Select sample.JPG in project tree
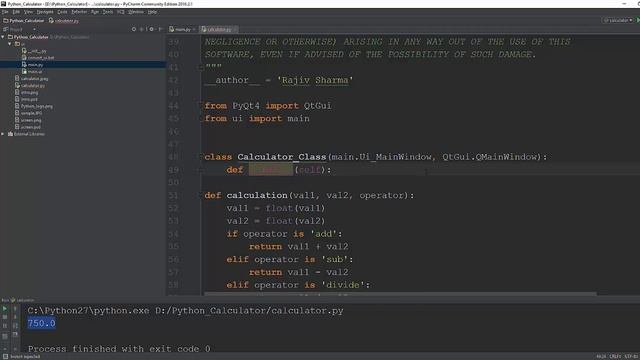Image resolution: width=640 pixels, height=360 pixels. click(x=29, y=113)
